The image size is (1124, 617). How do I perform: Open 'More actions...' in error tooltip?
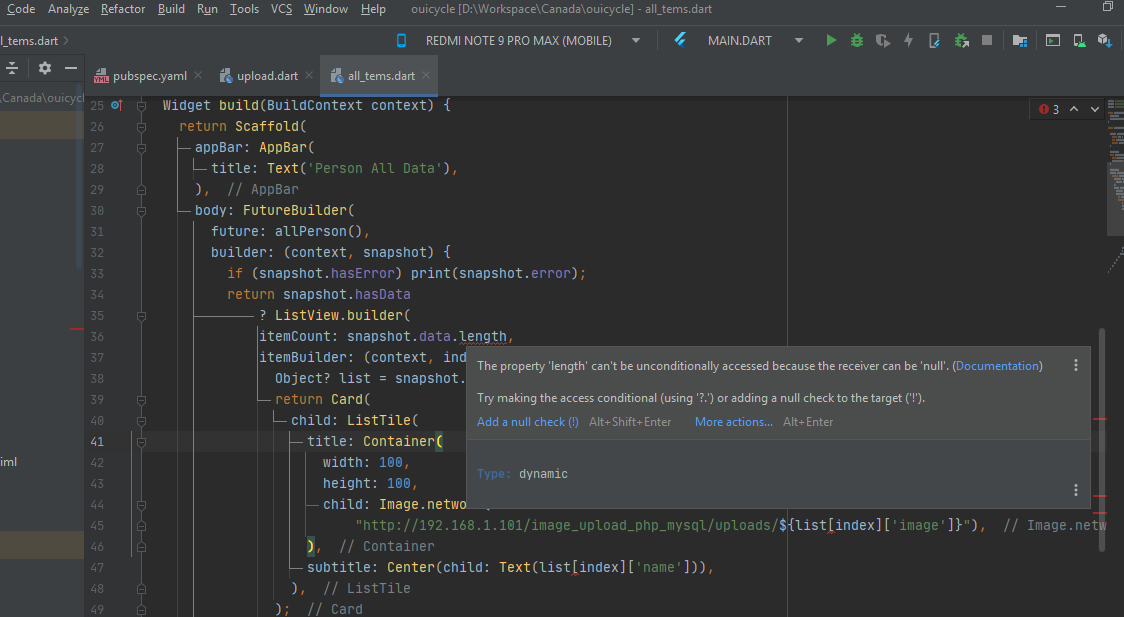(x=733, y=422)
